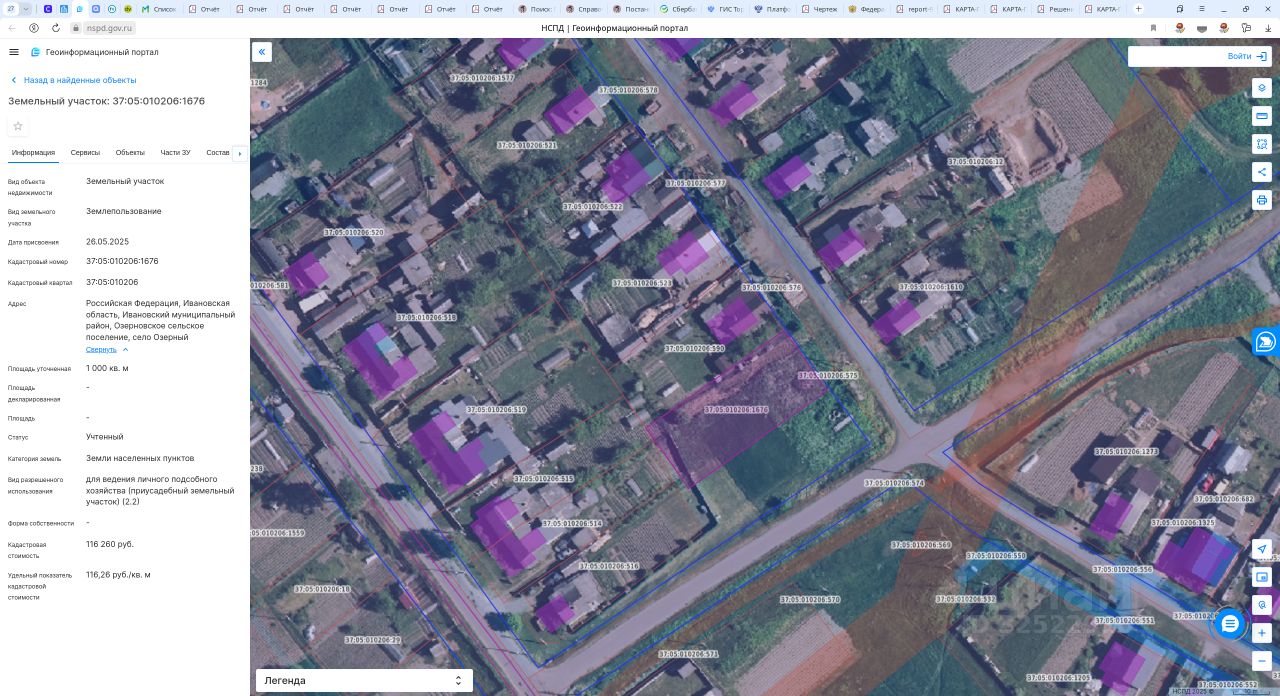
Task: Click the area value 1 000 кв. м
Action: (x=107, y=369)
